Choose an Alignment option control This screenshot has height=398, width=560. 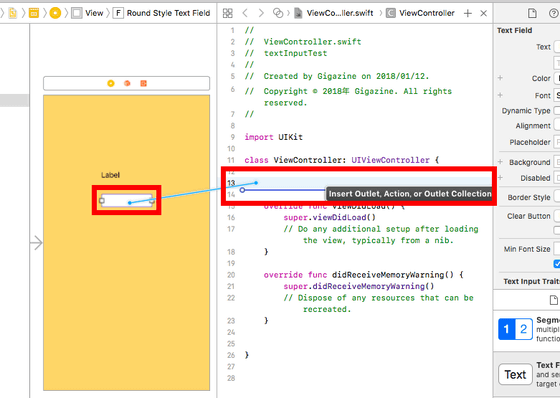[557, 125]
